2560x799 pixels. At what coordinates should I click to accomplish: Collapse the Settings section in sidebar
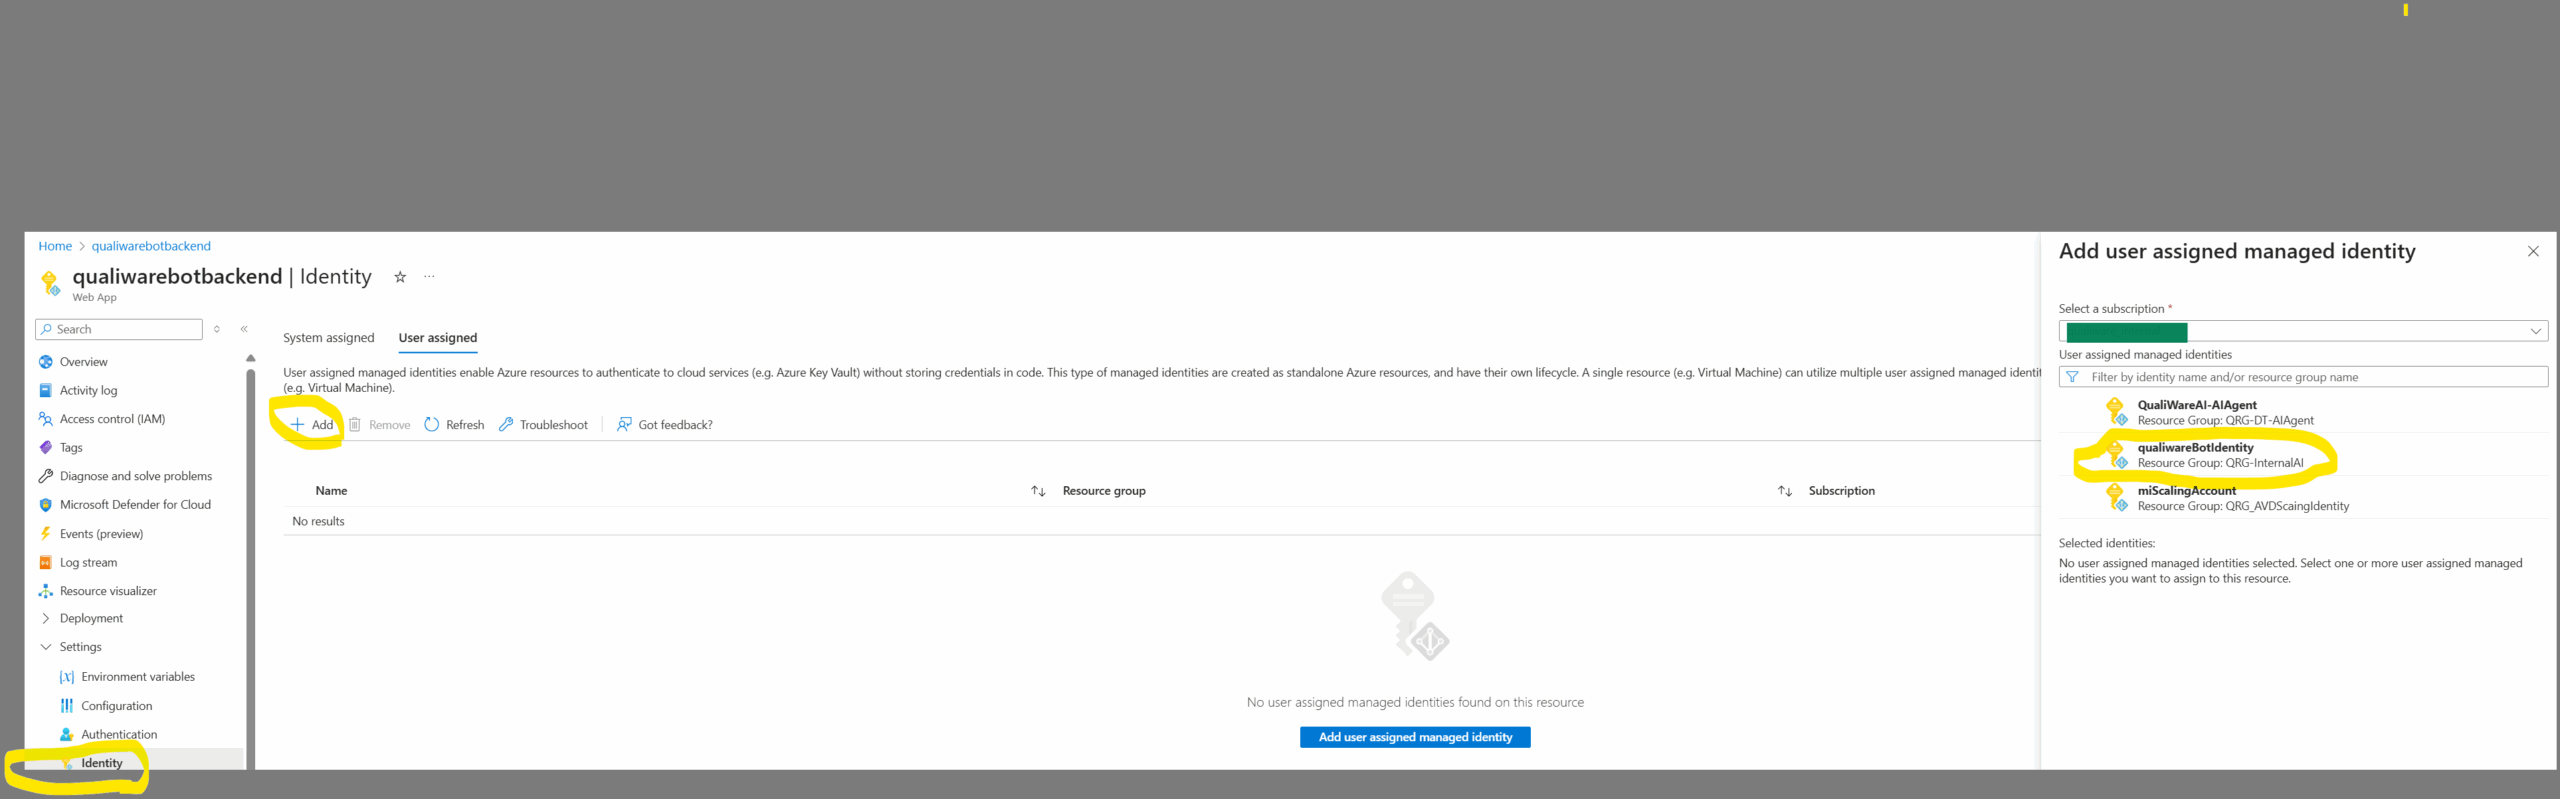pyautogui.click(x=46, y=647)
